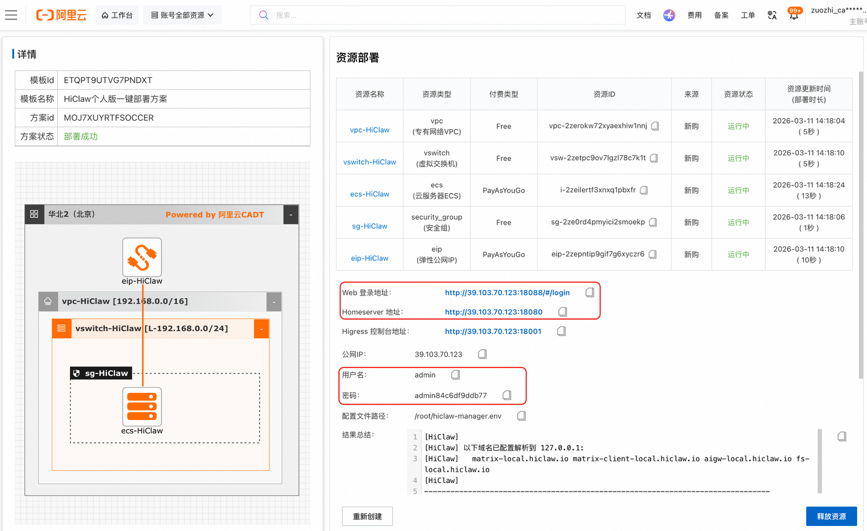Copy the i-2zeilertf3xnxq1pbxfr ECS ID
The height and width of the screenshot is (531, 867).
pos(644,190)
